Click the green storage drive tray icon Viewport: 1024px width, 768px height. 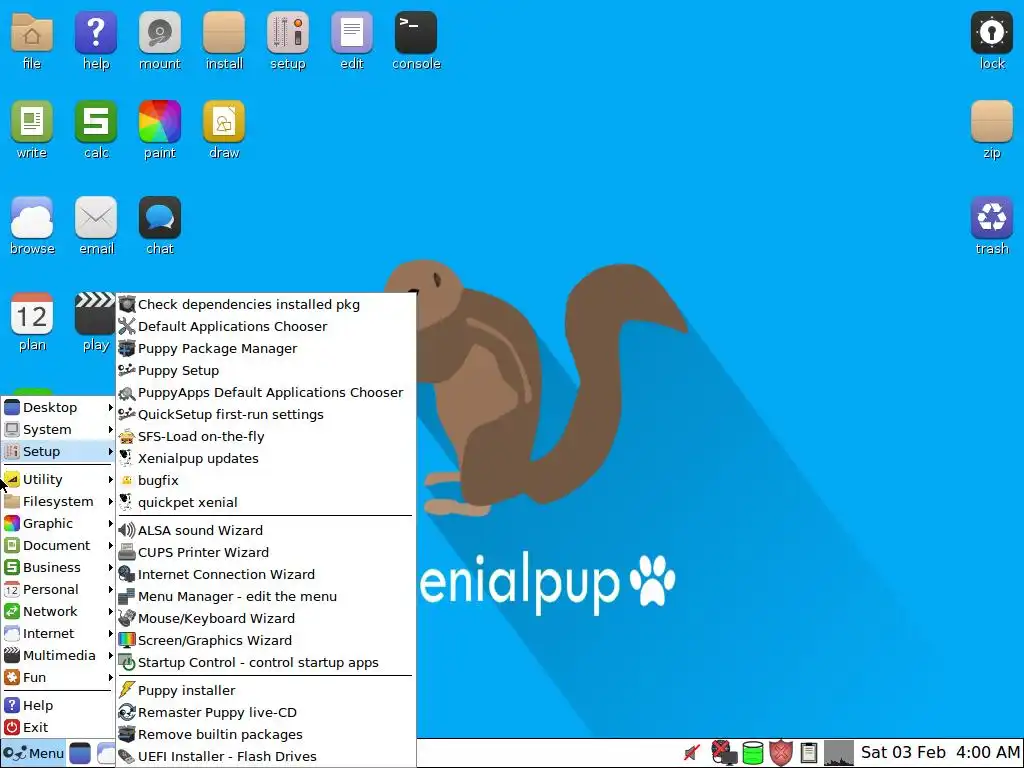click(753, 753)
